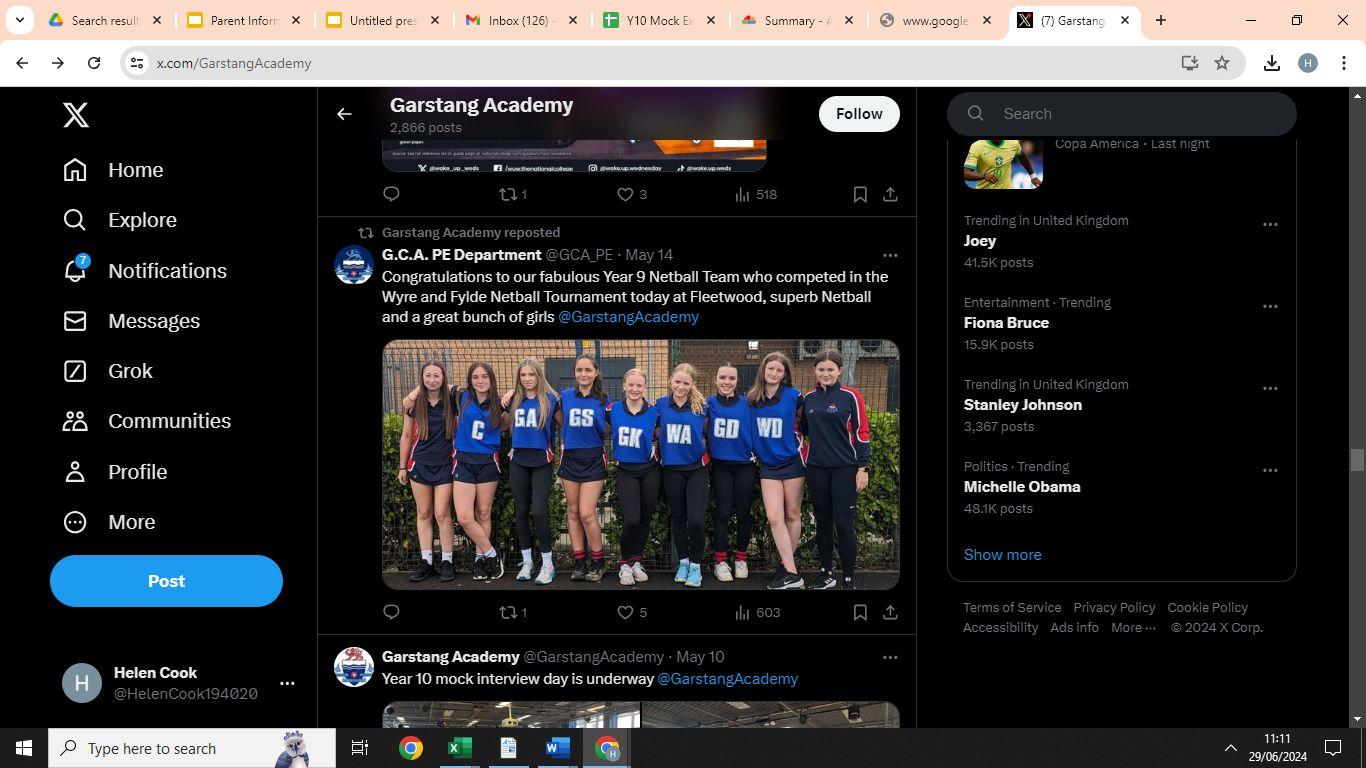
Task: Go back using the arrow beside Garstang Academy
Action: coord(344,114)
